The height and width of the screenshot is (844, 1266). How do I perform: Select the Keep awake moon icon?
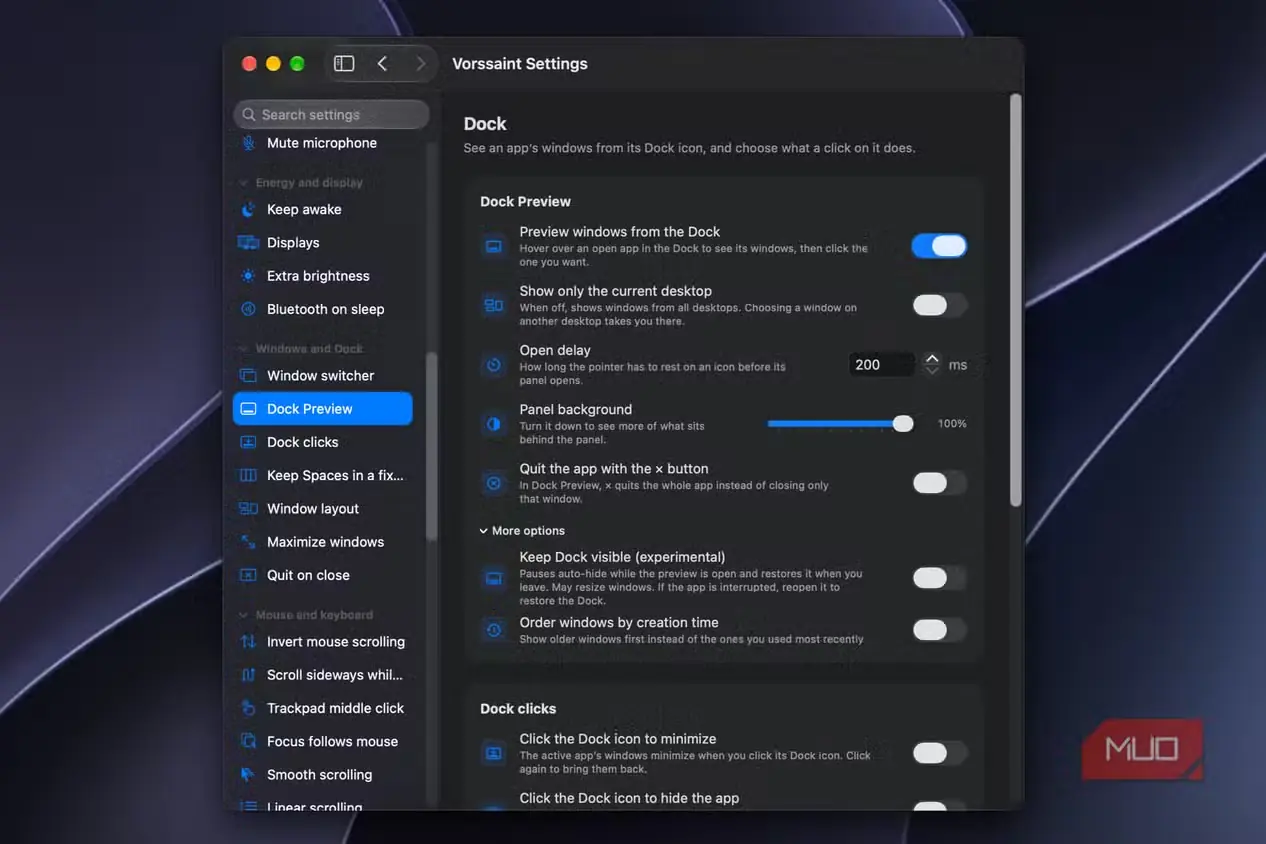click(248, 209)
